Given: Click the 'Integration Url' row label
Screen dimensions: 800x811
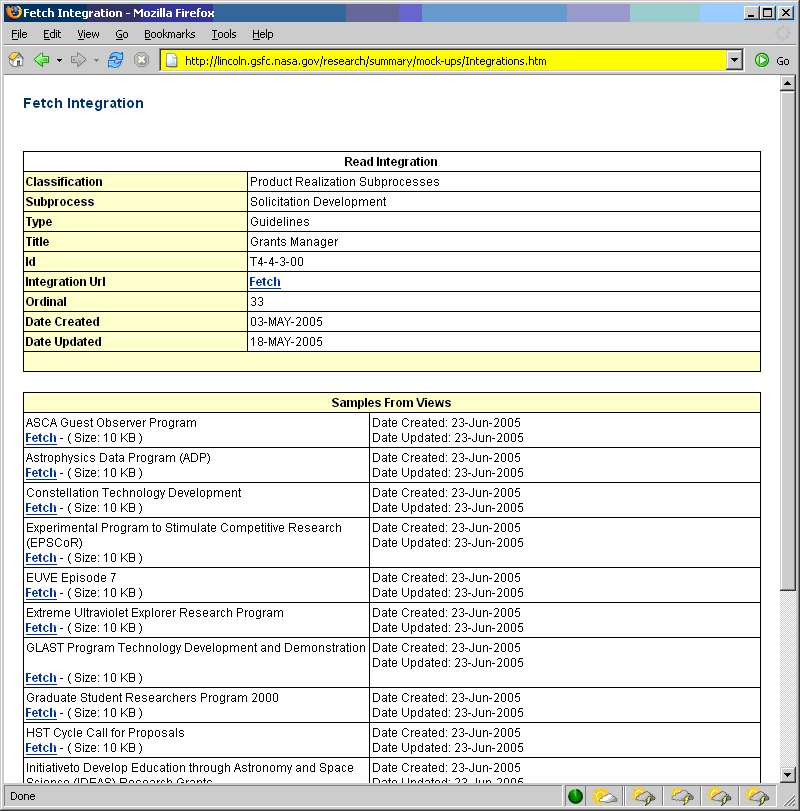Looking at the screenshot, I should (x=66, y=282).
